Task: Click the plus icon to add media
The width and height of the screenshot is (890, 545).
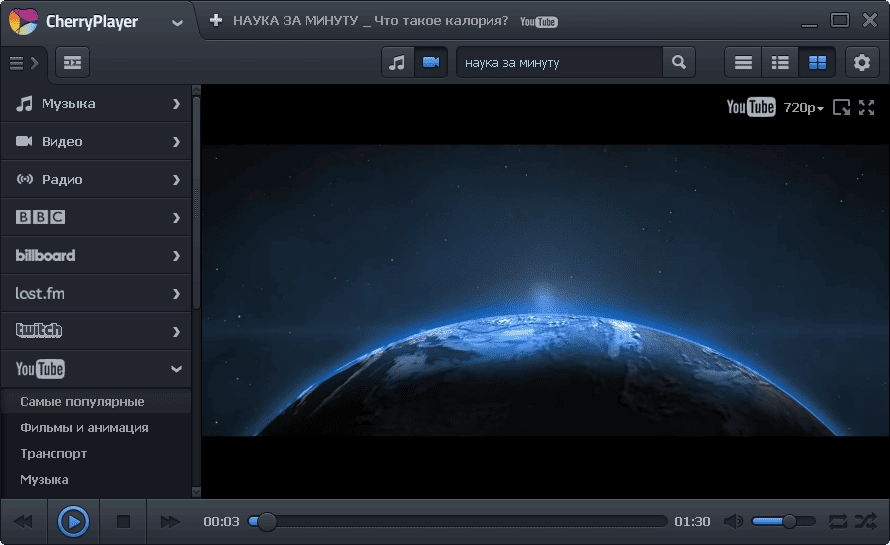Action: click(x=216, y=20)
